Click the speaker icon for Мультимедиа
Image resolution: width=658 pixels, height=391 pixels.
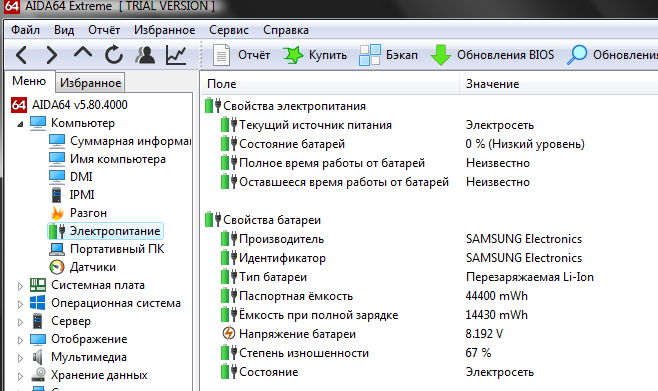point(38,357)
